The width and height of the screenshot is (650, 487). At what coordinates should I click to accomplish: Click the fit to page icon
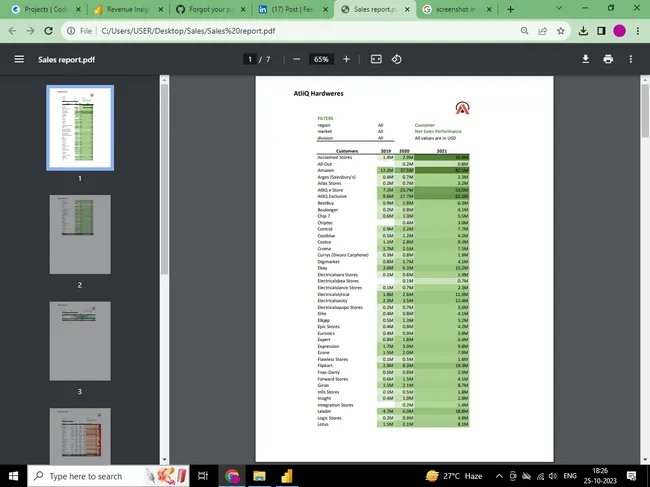pos(376,59)
